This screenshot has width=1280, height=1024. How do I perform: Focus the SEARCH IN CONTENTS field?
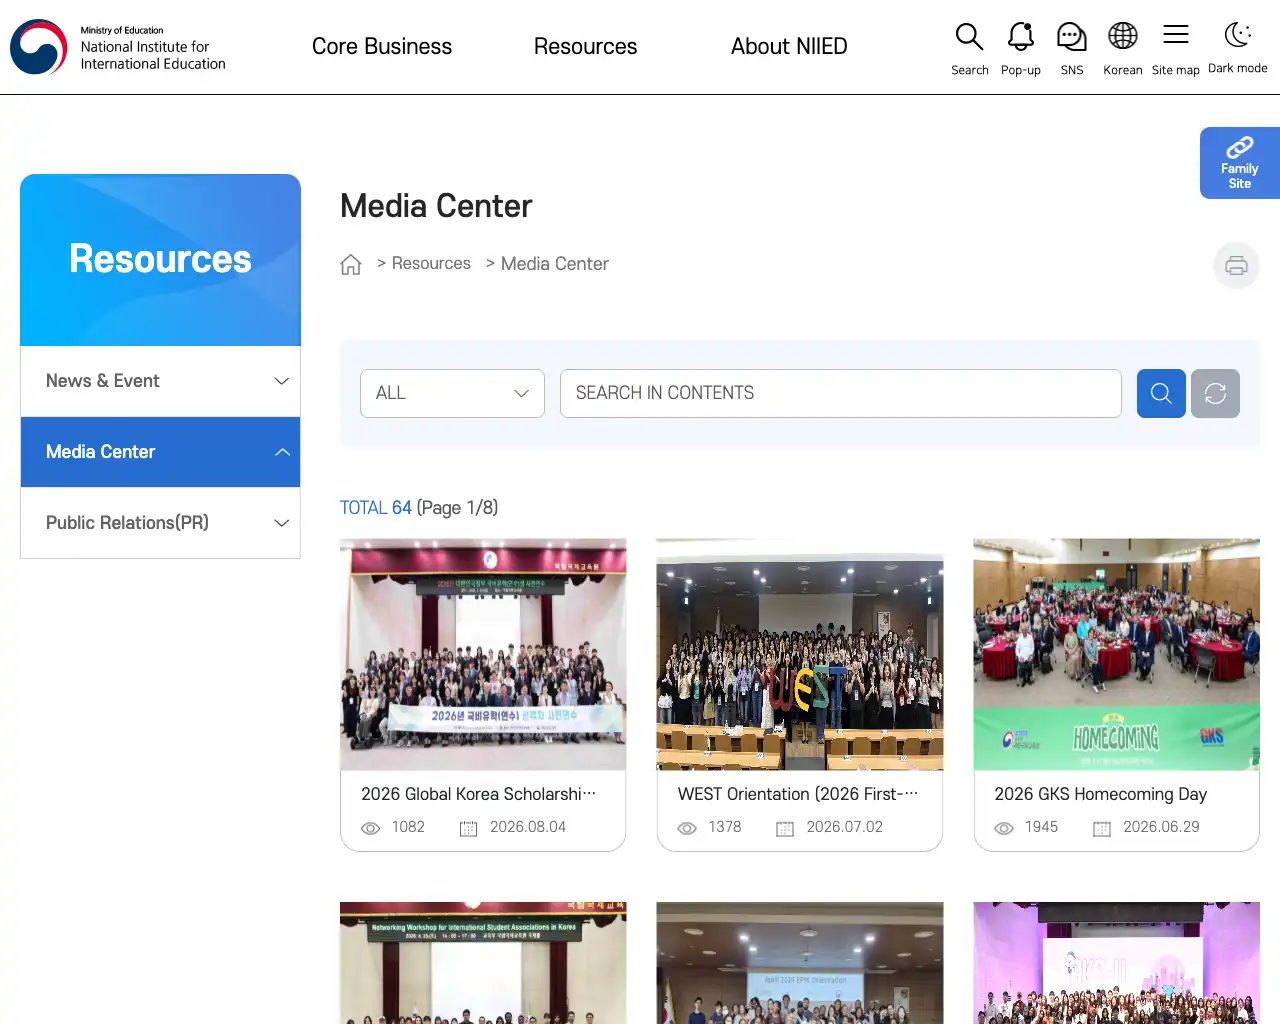pos(841,393)
